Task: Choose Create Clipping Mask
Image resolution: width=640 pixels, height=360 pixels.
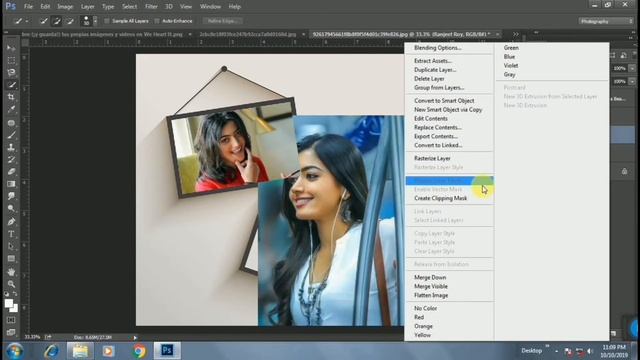Action: [x=440, y=198]
